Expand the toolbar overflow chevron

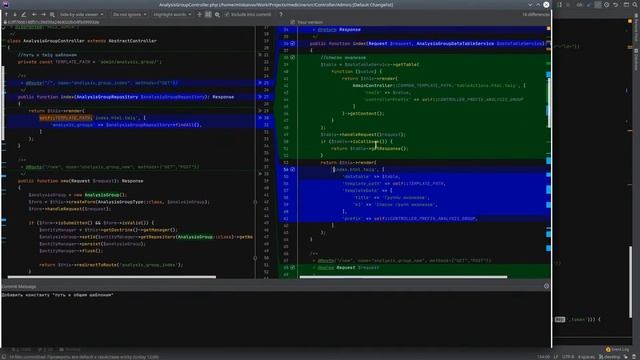point(281,14)
